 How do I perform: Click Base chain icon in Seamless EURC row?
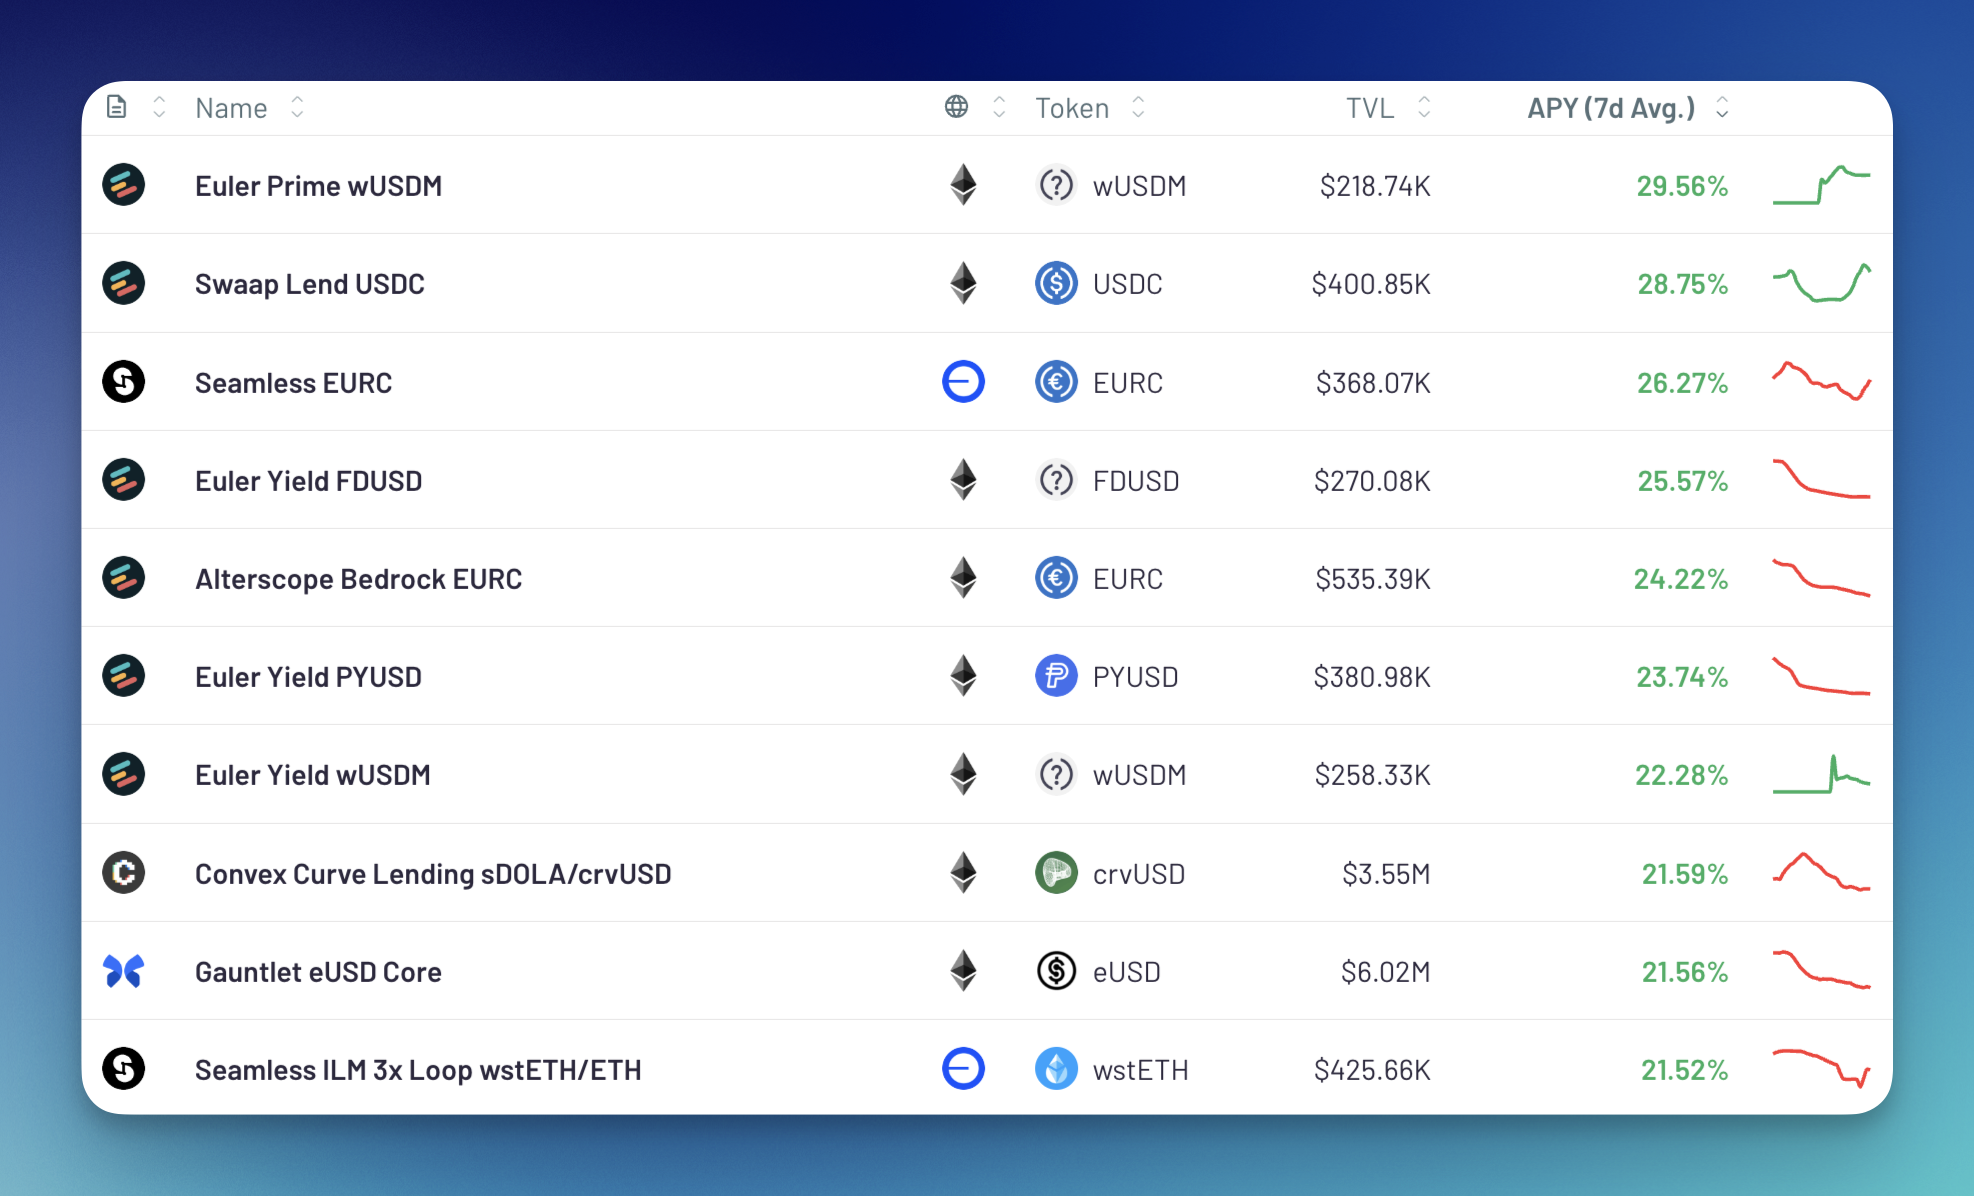[x=963, y=382]
